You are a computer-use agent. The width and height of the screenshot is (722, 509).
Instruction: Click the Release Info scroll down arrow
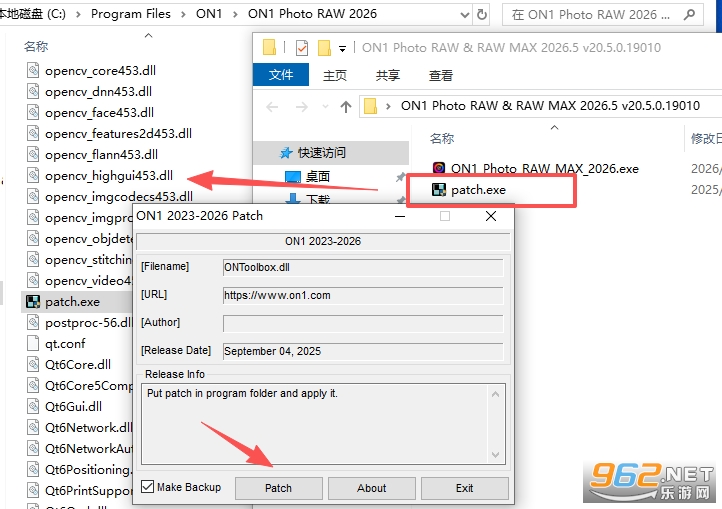495,455
